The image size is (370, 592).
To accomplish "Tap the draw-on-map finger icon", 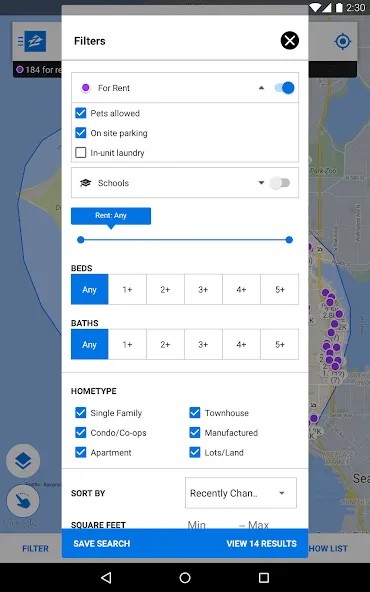I will click(x=23, y=501).
